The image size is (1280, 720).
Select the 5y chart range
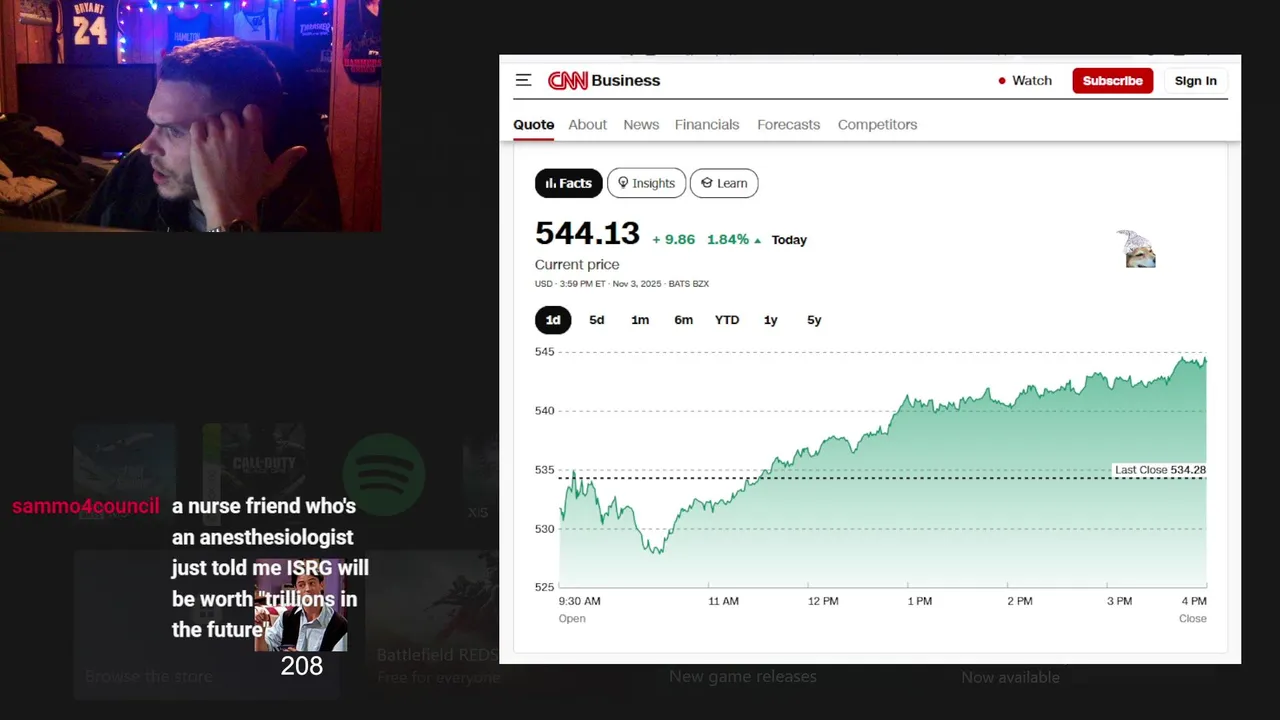[814, 320]
